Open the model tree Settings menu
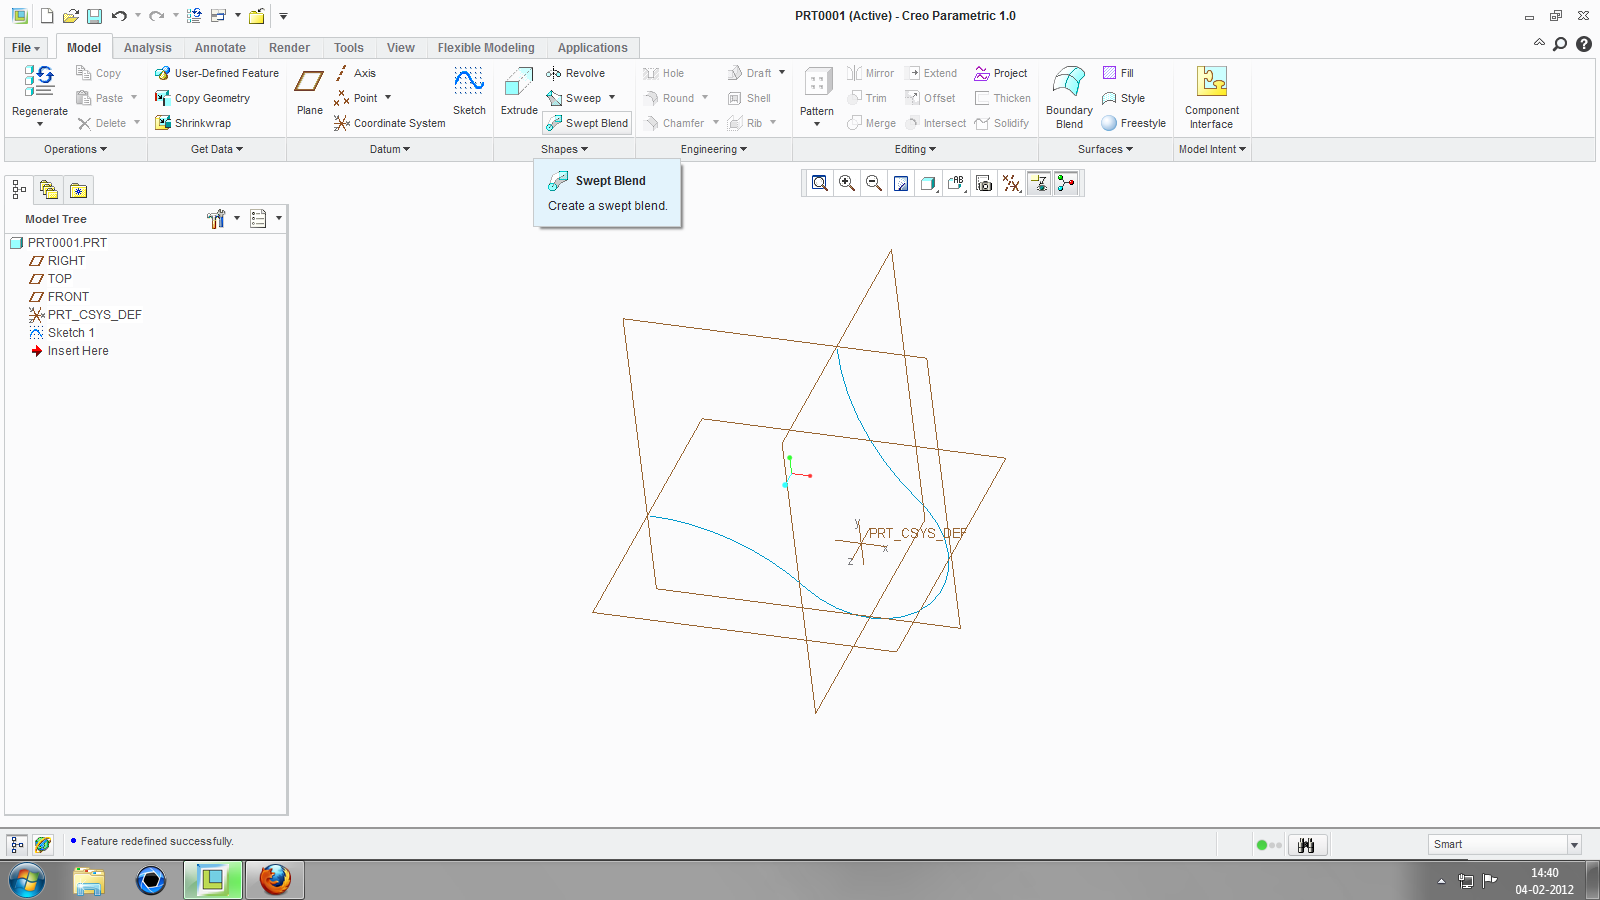Screen dimensions: 1600x900 pos(222,219)
